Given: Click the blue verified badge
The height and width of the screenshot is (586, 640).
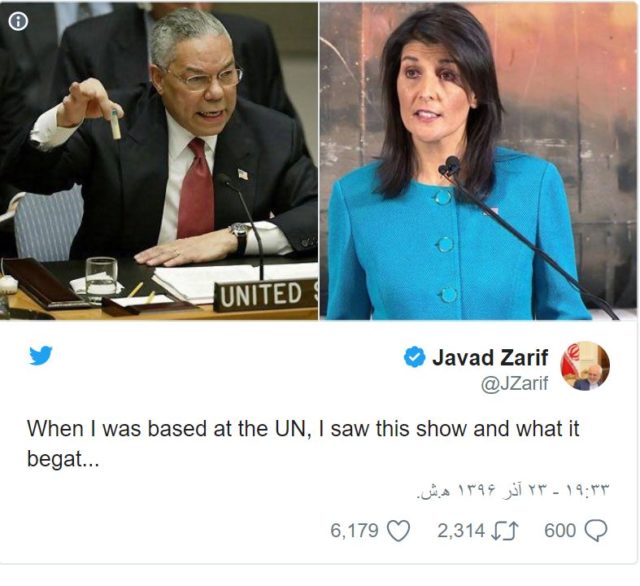Looking at the screenshot, I should 415,357.
